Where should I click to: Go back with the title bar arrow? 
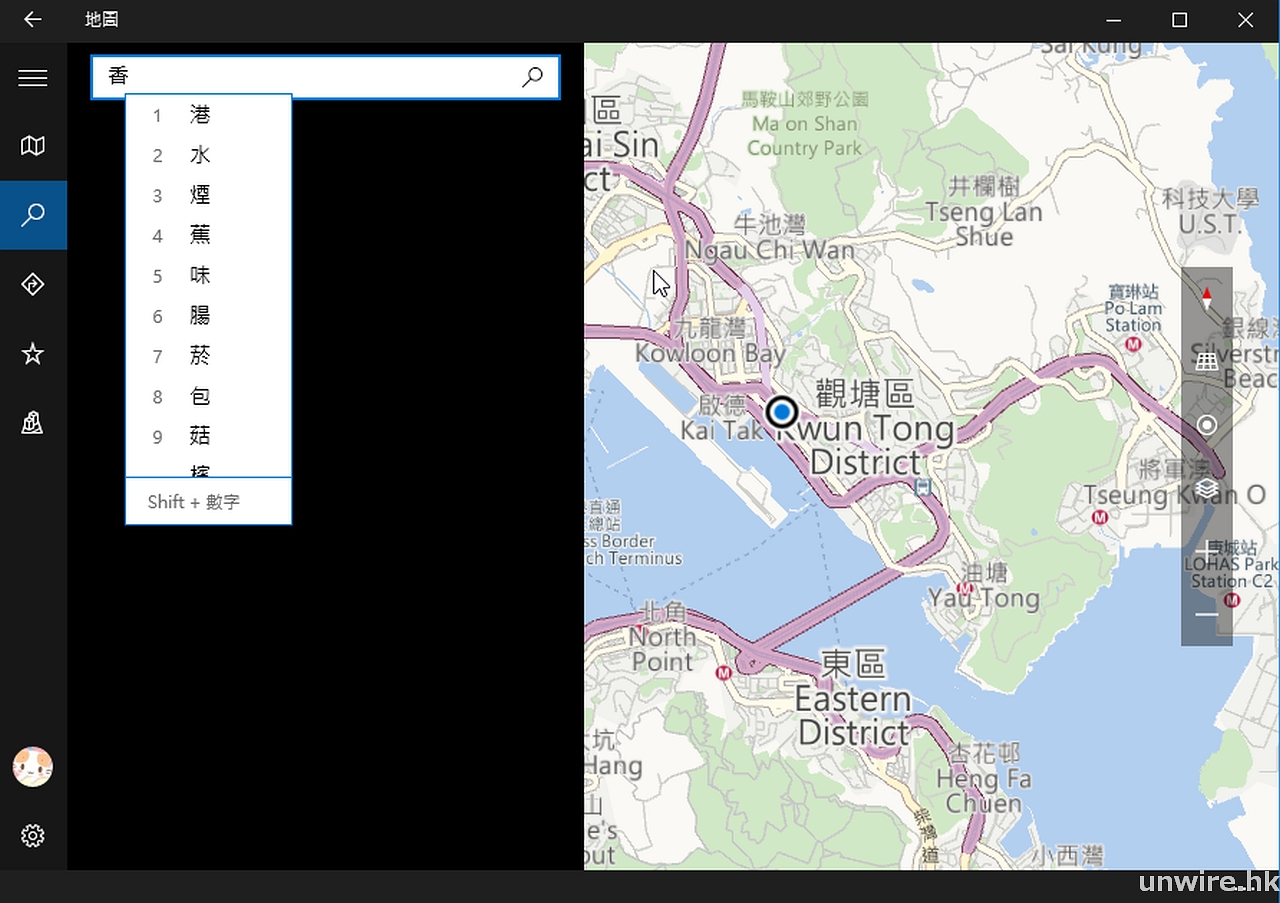click(33, 20)
